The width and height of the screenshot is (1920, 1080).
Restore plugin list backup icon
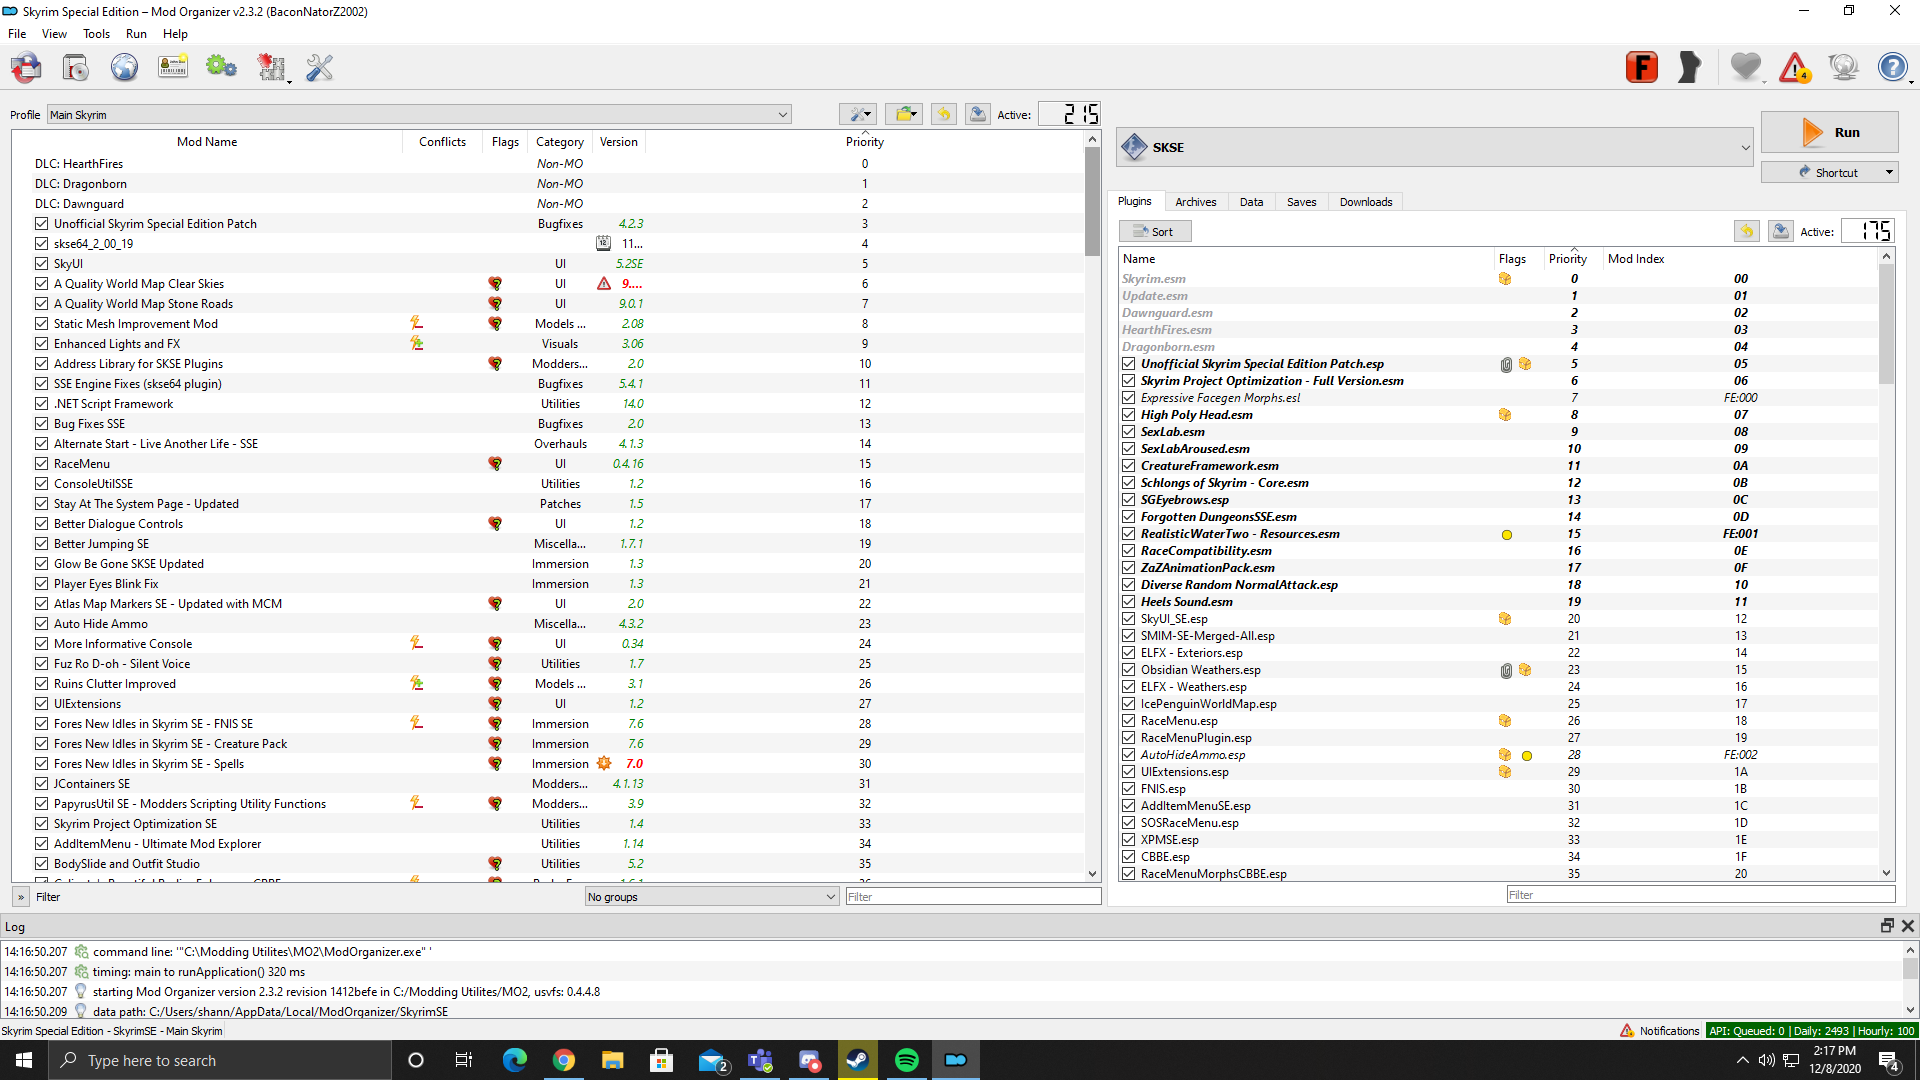tap(1747, 231)
